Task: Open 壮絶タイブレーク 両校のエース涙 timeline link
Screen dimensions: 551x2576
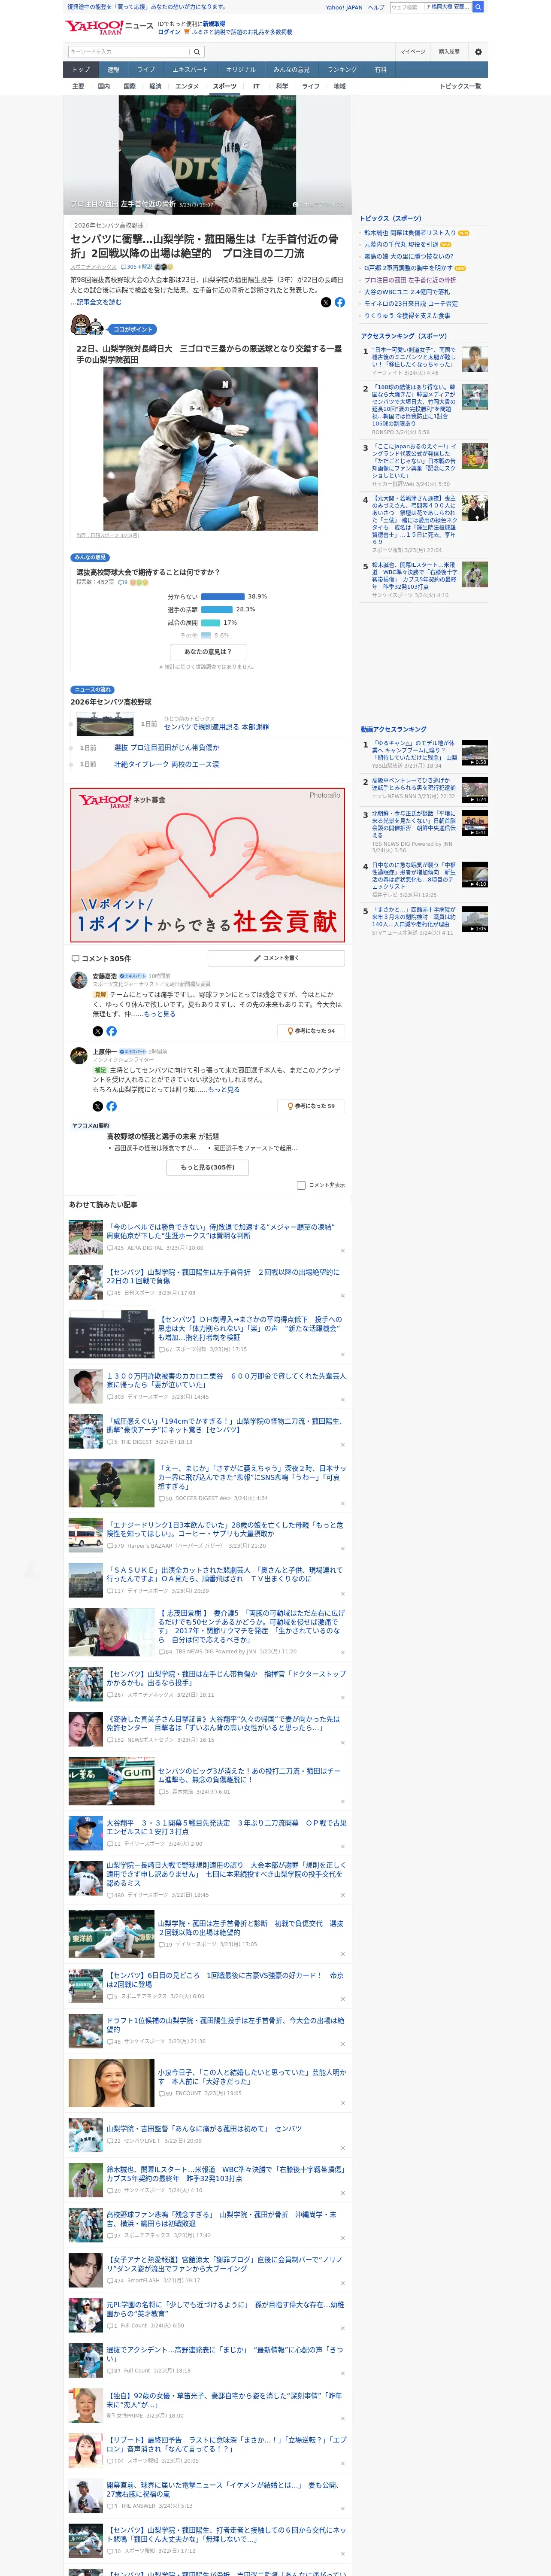Action: [x=166, y=764]
